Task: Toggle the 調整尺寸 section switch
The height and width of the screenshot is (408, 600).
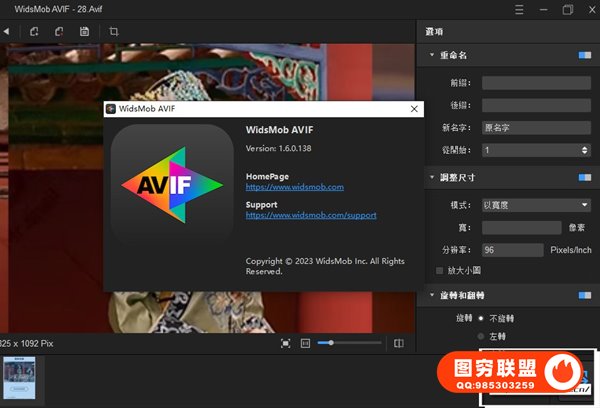Action: tap(584, 178)
